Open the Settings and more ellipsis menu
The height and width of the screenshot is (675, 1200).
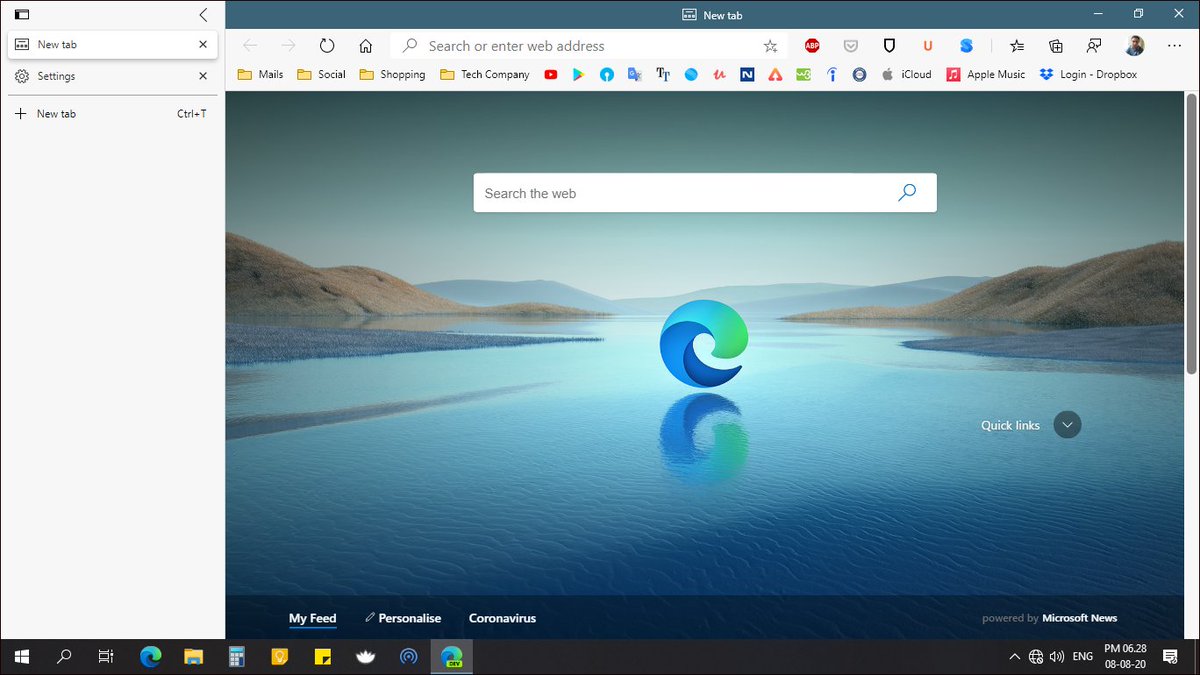tap(1172, 46)
